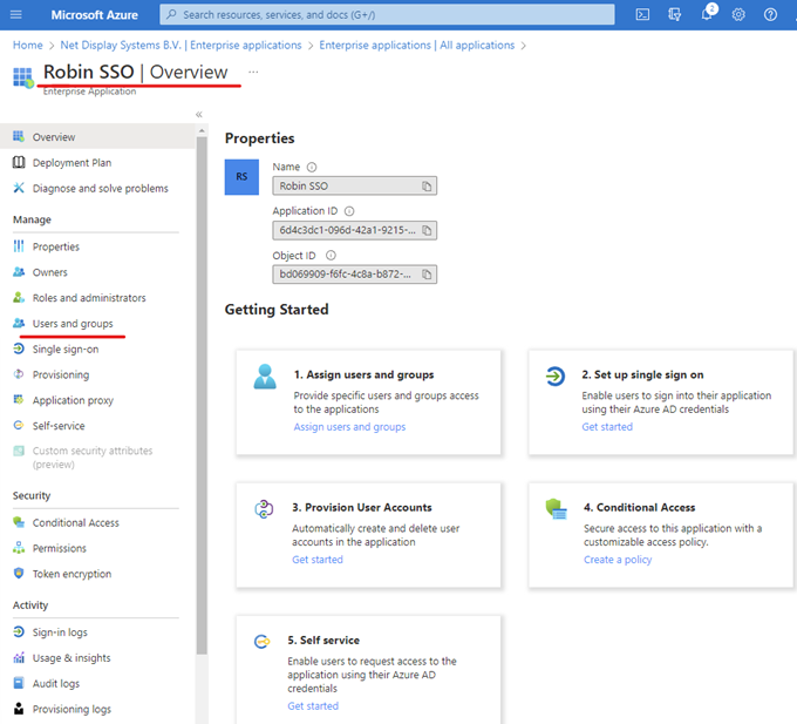The width and height of the screenshot is (798, 724).
Task: Click the scrollbar up arrow in side menu
Action: tap(202, 131)
